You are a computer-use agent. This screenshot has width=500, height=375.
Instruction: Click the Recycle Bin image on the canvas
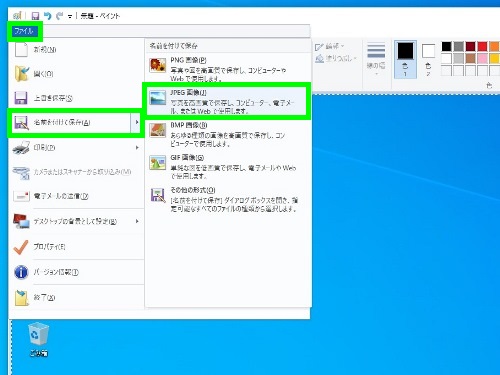tap(39, 334)
